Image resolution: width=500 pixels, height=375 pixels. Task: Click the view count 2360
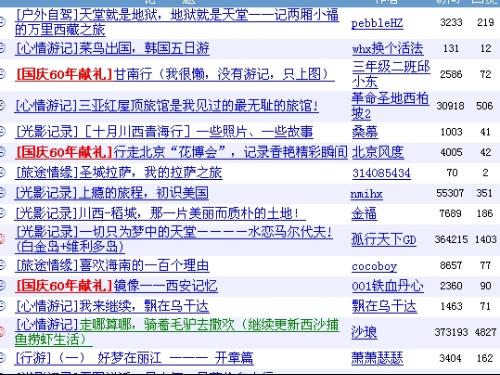451,286
